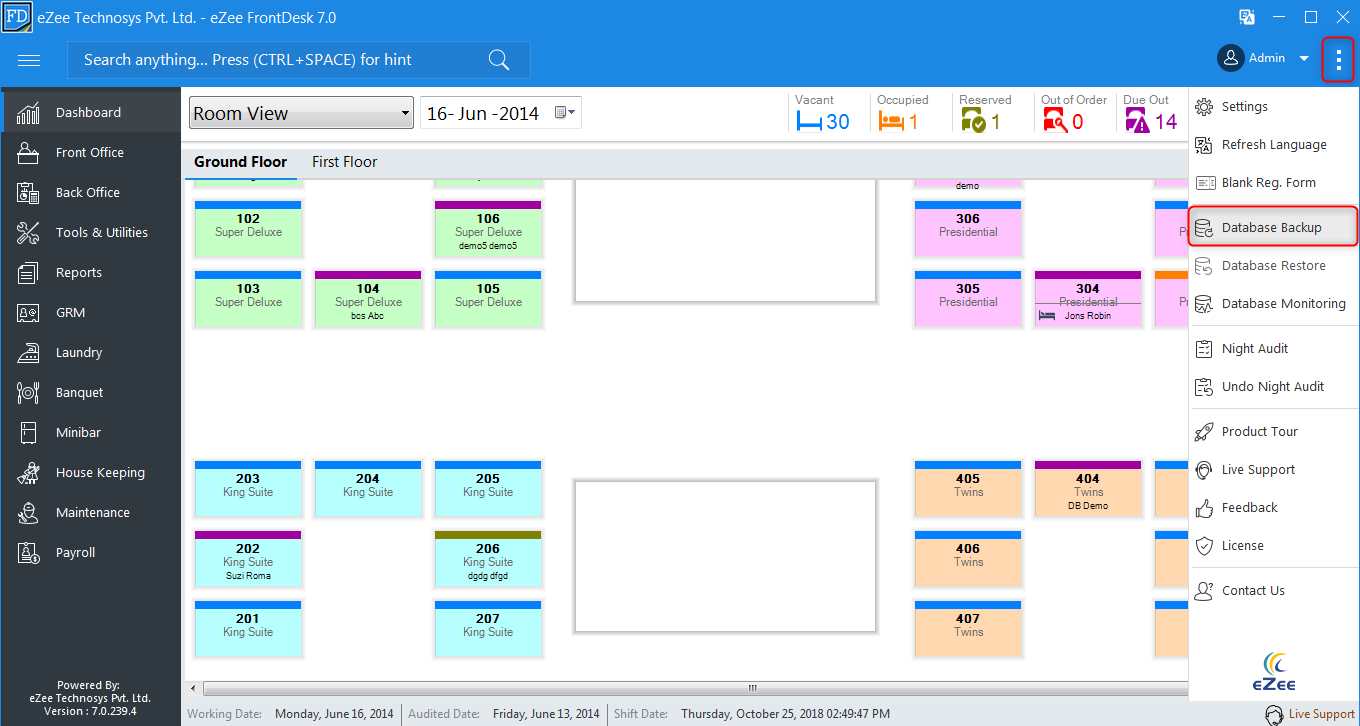
Task: Click the Admin user avatar icon
Action: 1230,58
